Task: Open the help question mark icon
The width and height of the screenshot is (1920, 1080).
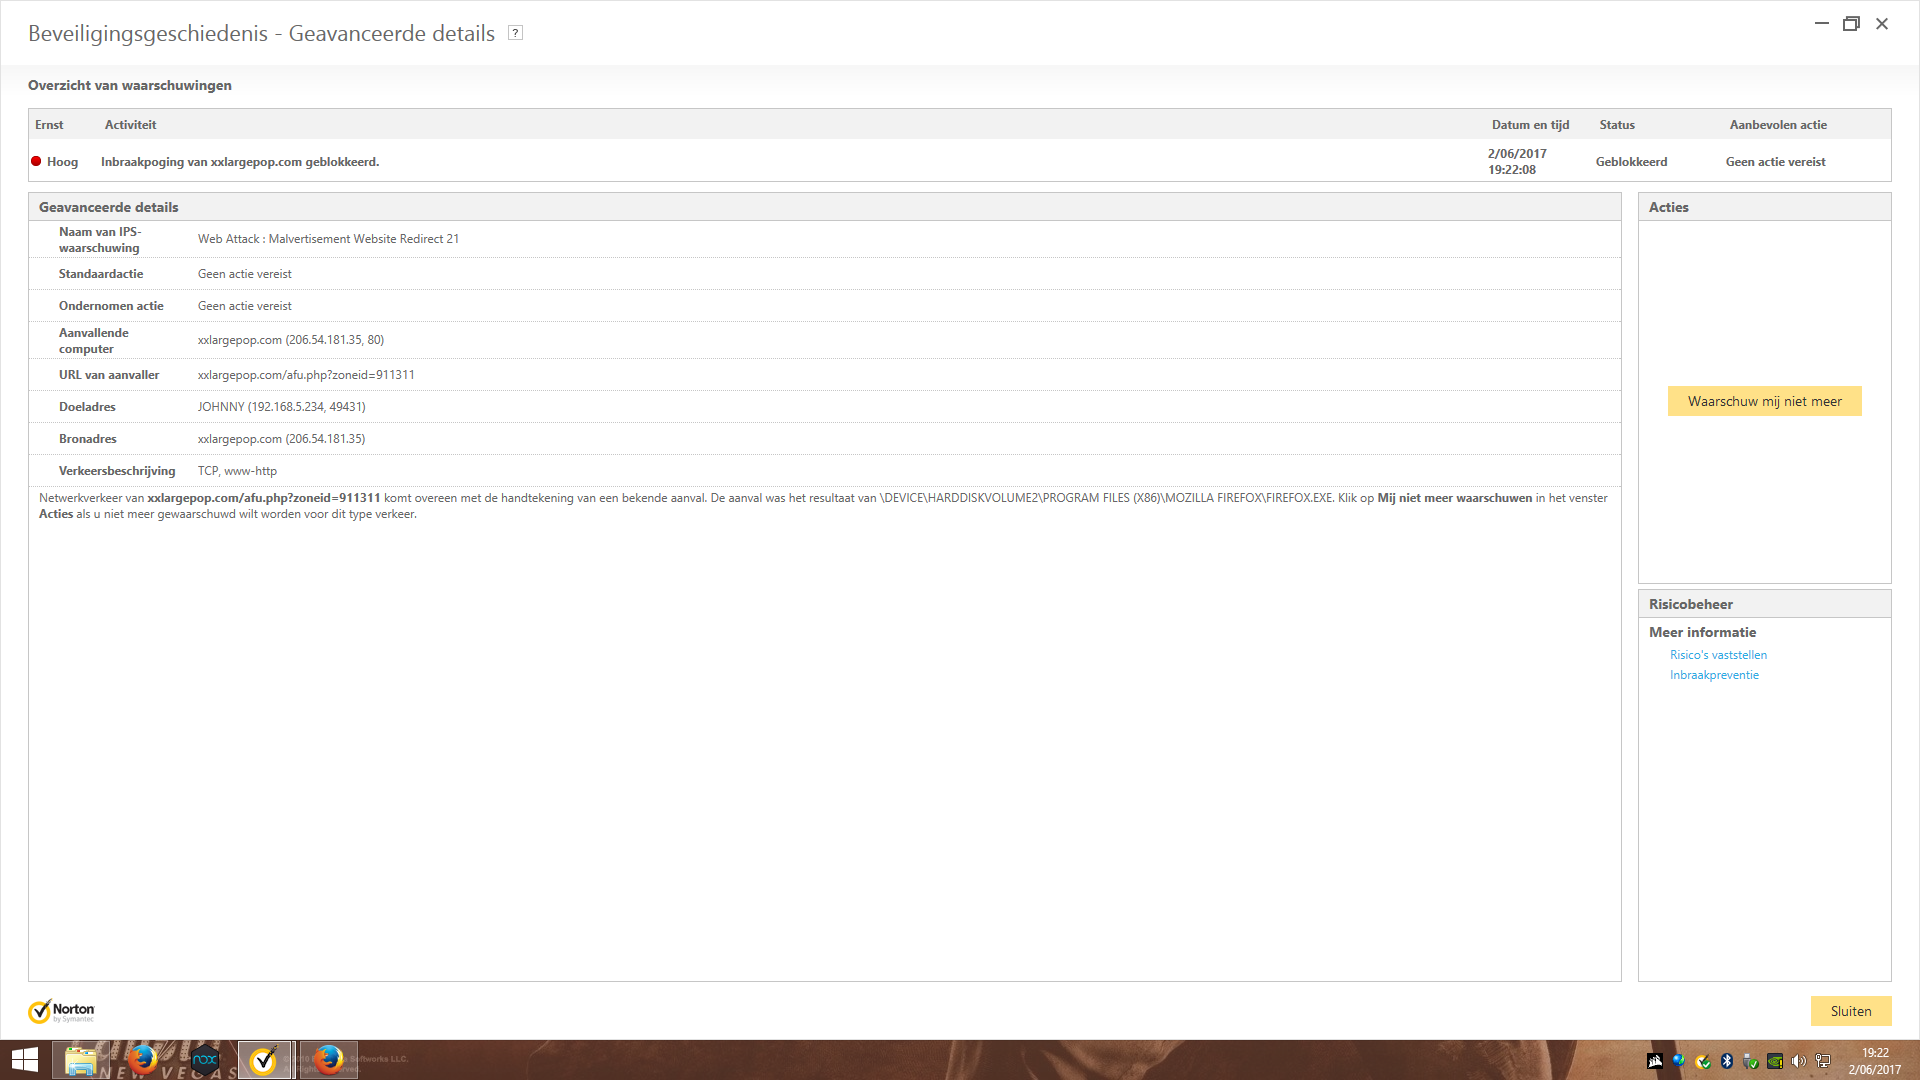Action: pos(515,33)
